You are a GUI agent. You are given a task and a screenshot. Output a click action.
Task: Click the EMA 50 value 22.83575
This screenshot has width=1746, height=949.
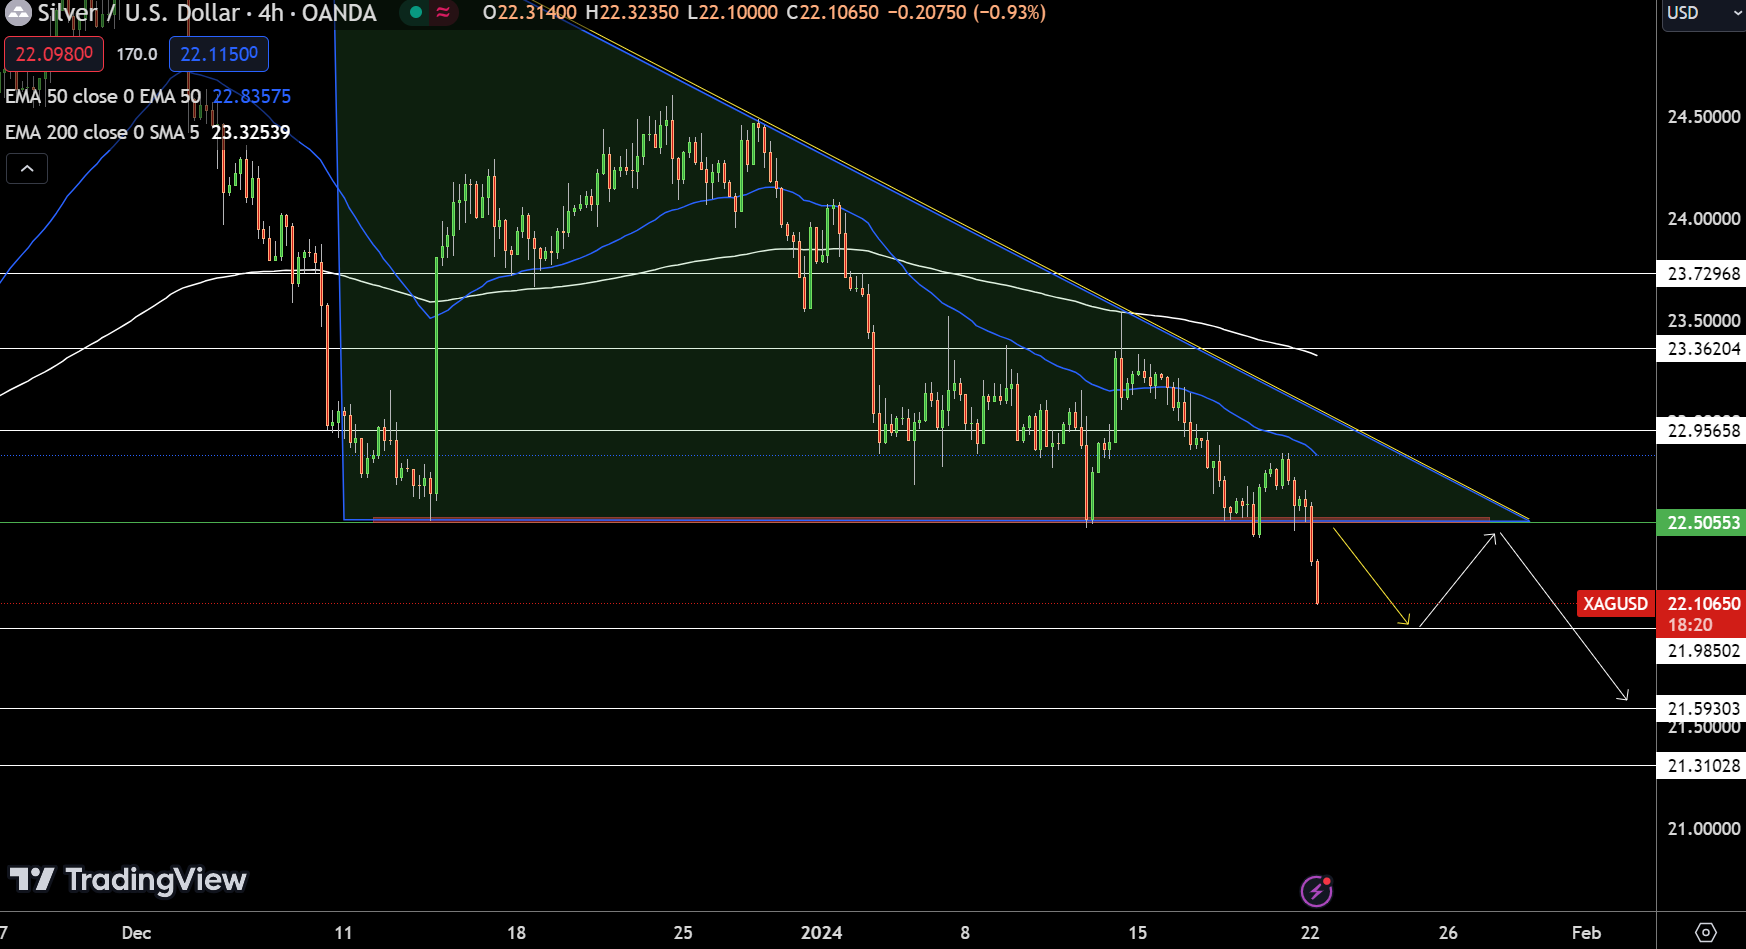(251, 96)
